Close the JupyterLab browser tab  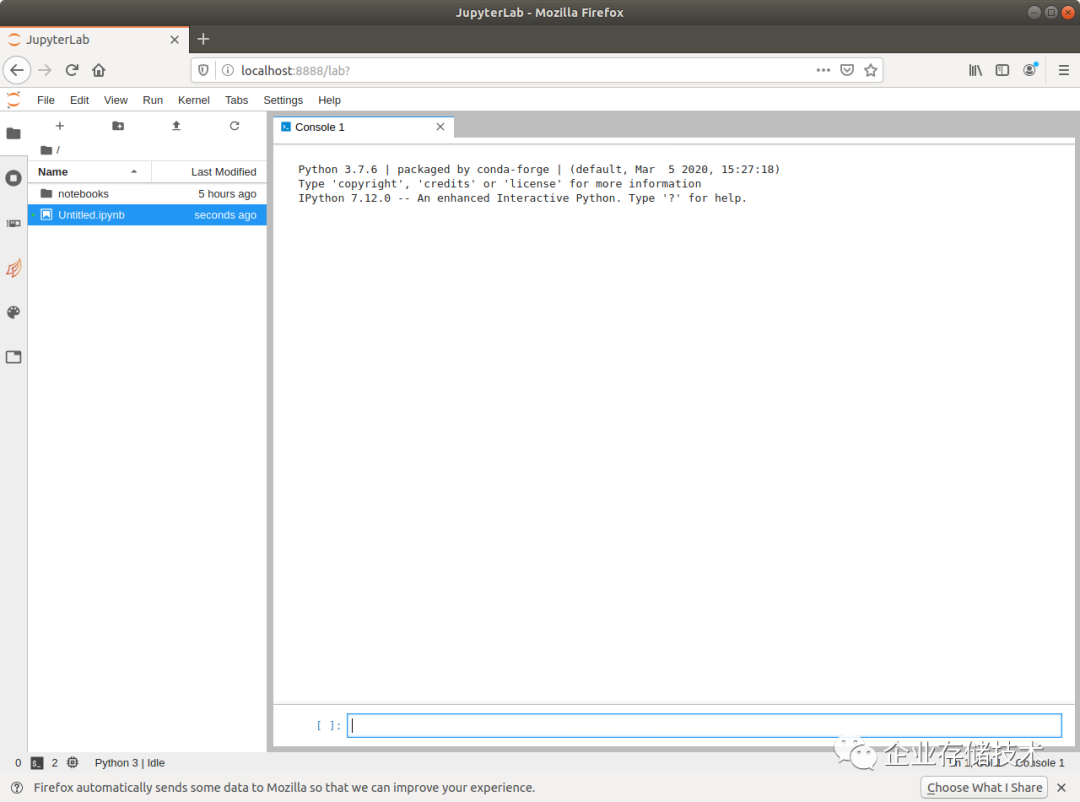174,39
